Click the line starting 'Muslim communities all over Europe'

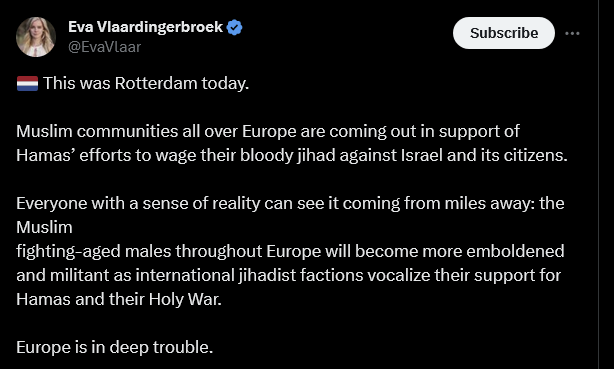pyautogui.click(x=268, y=132)
